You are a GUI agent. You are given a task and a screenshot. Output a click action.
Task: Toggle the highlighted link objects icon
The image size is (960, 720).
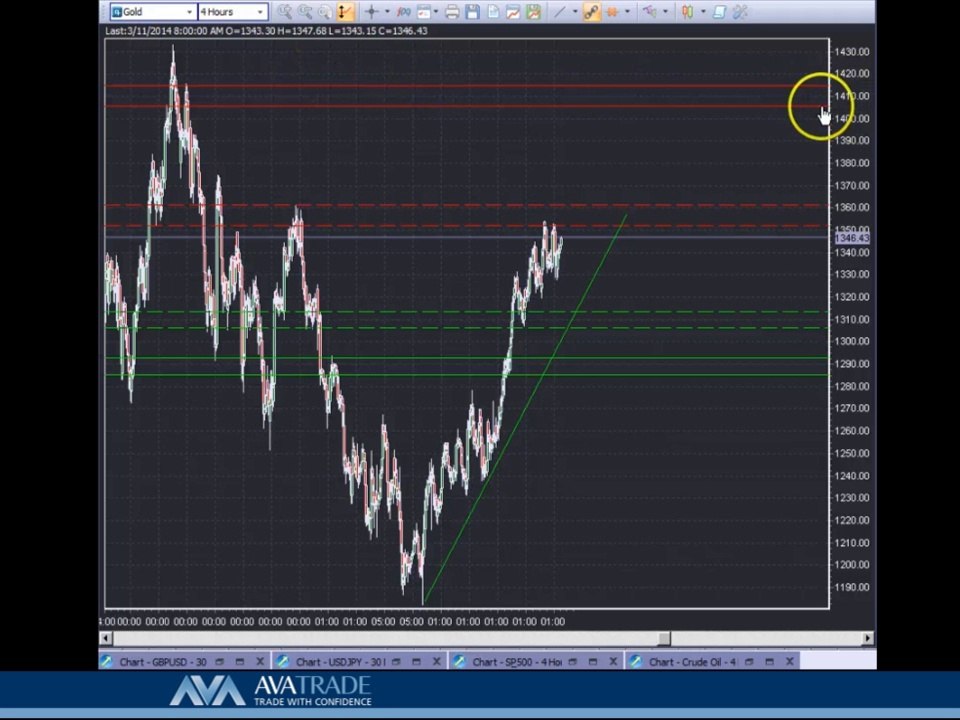click(x=591, y=12)
